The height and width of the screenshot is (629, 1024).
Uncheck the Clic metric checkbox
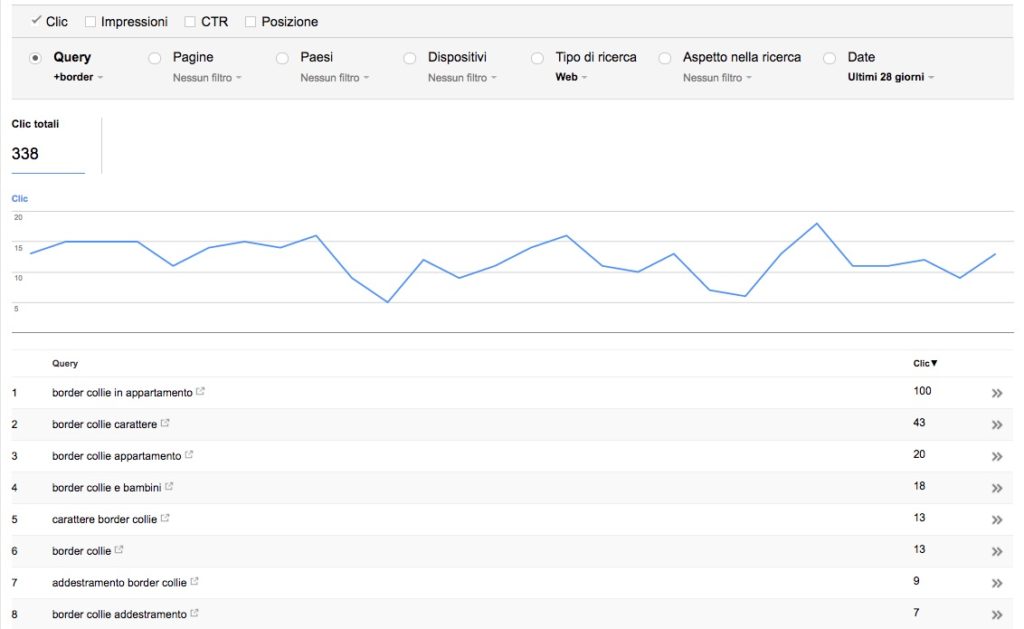(35, 21)
